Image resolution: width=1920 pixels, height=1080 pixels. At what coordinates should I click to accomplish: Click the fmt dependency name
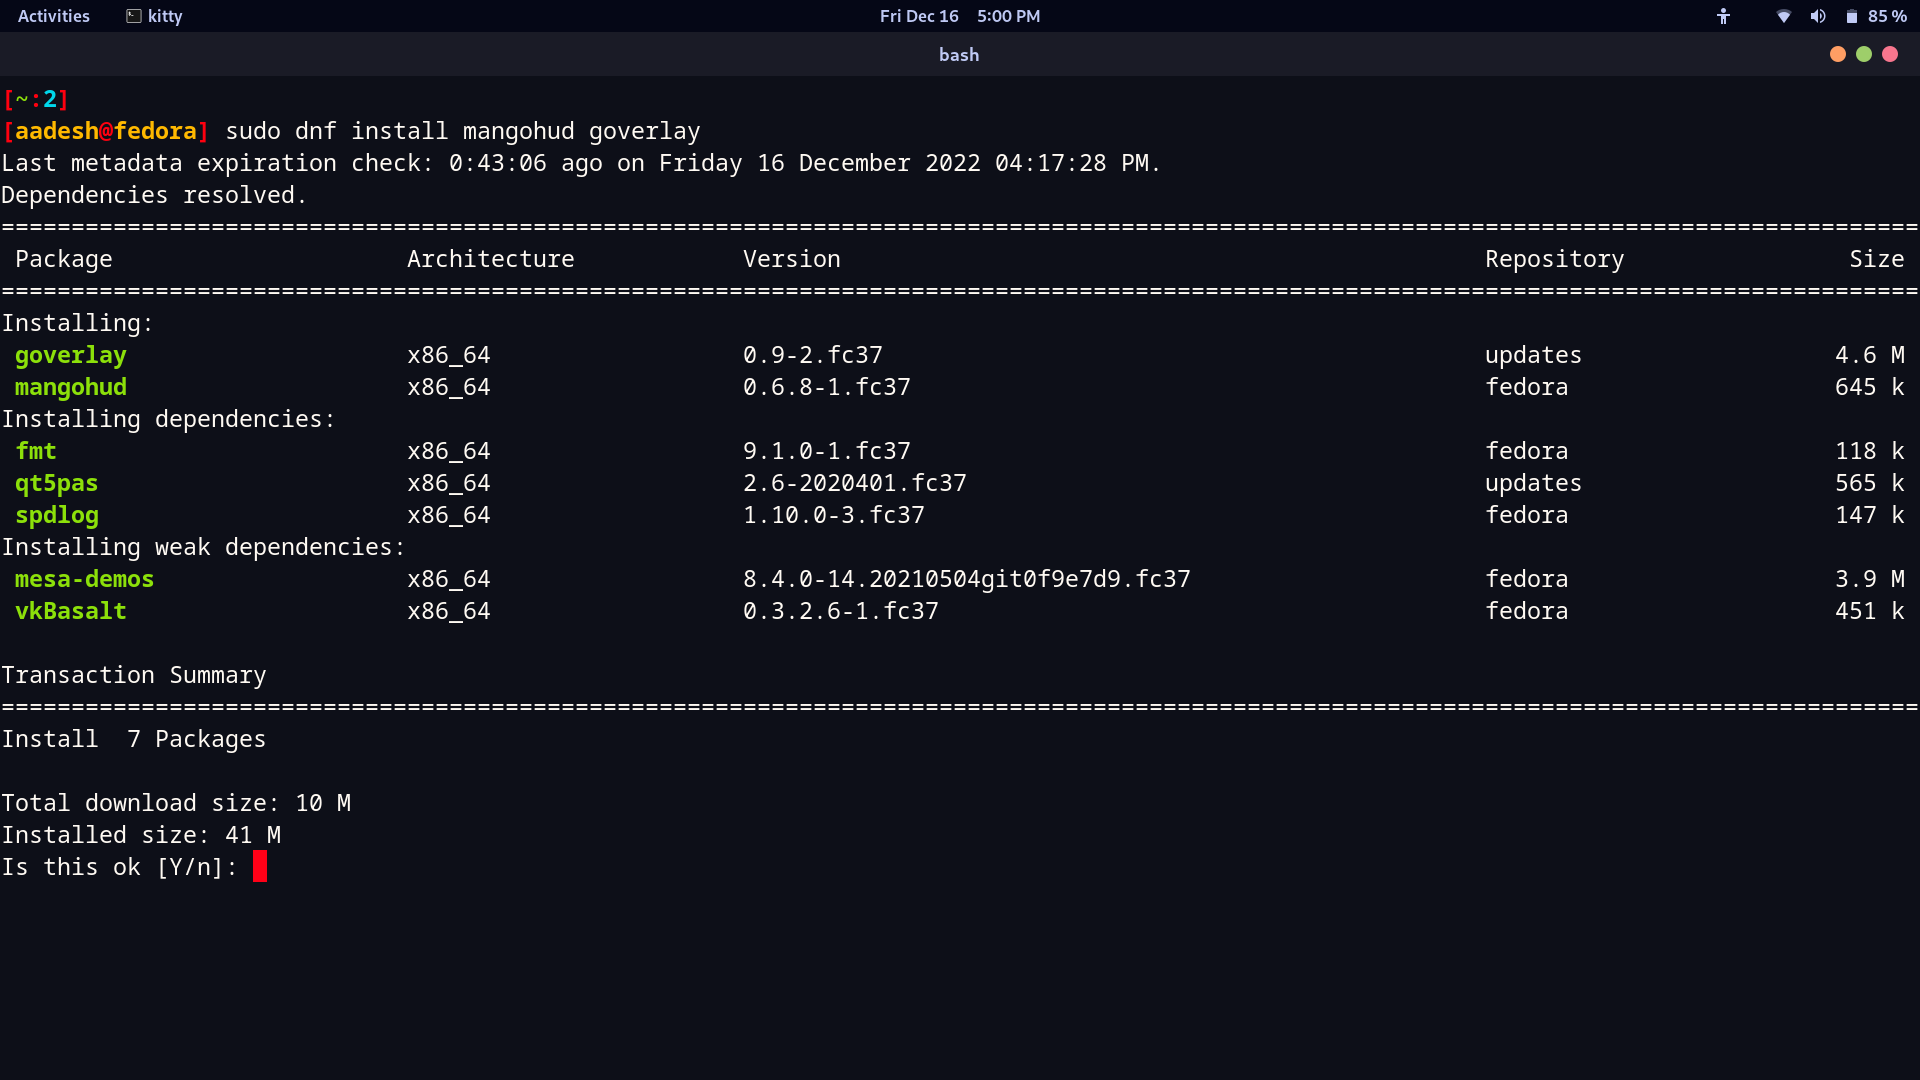coord(36,451)
